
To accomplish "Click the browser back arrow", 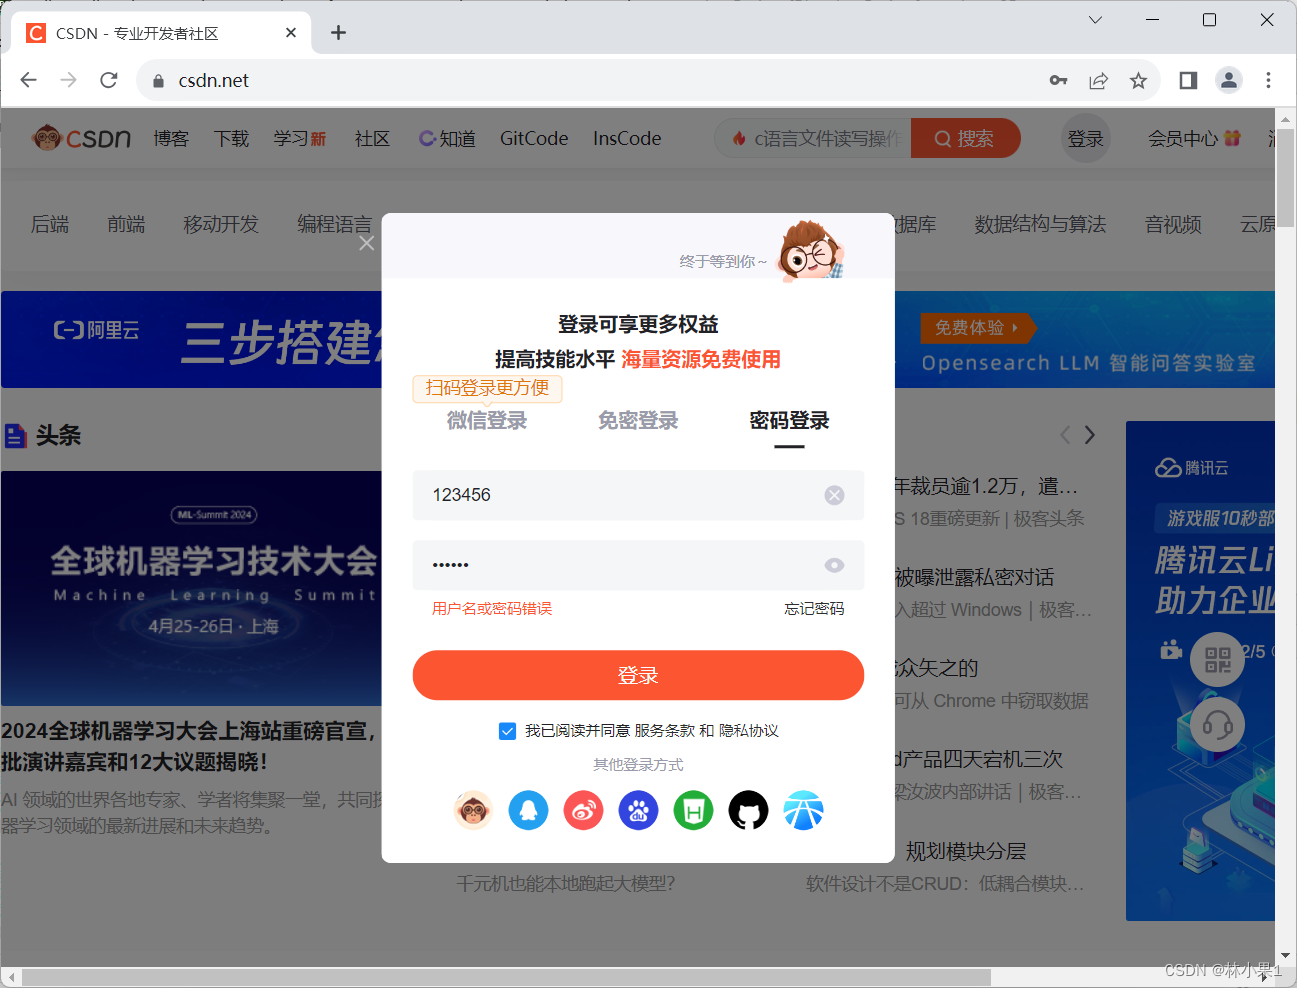I will (x=28, y=80).
